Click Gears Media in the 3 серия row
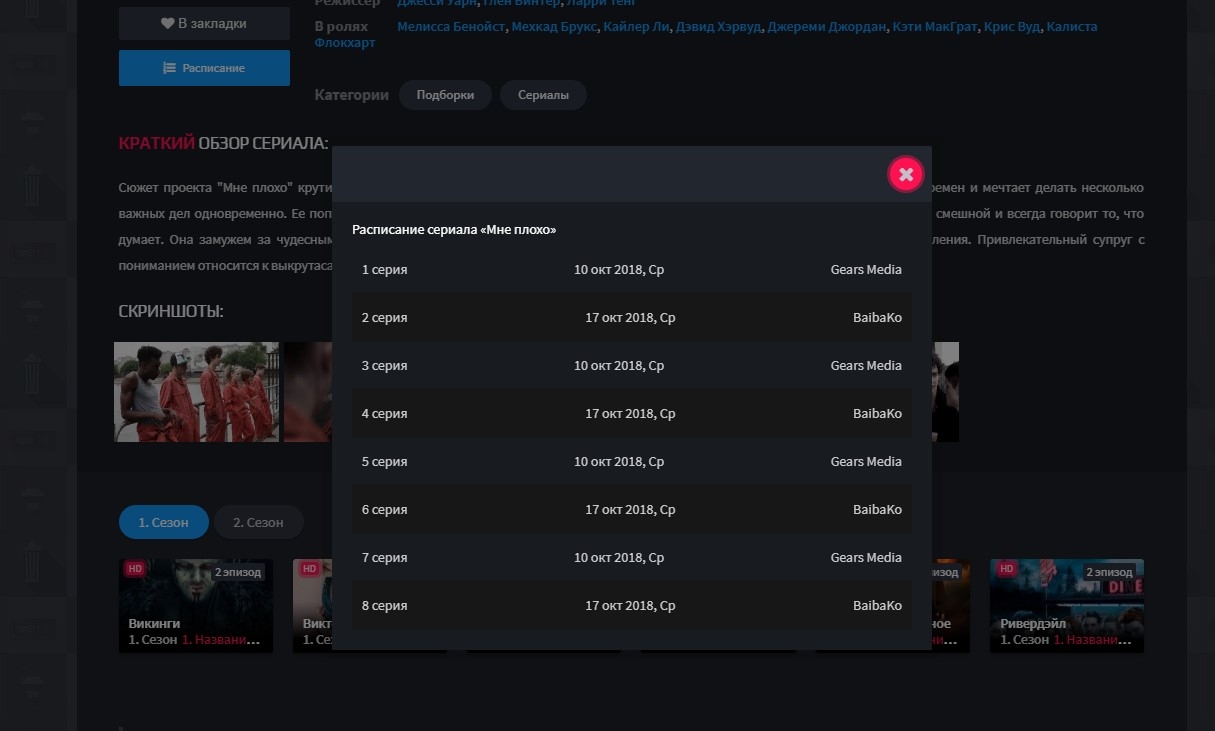This screenshot has width=1215, height=731. (866, 366)
